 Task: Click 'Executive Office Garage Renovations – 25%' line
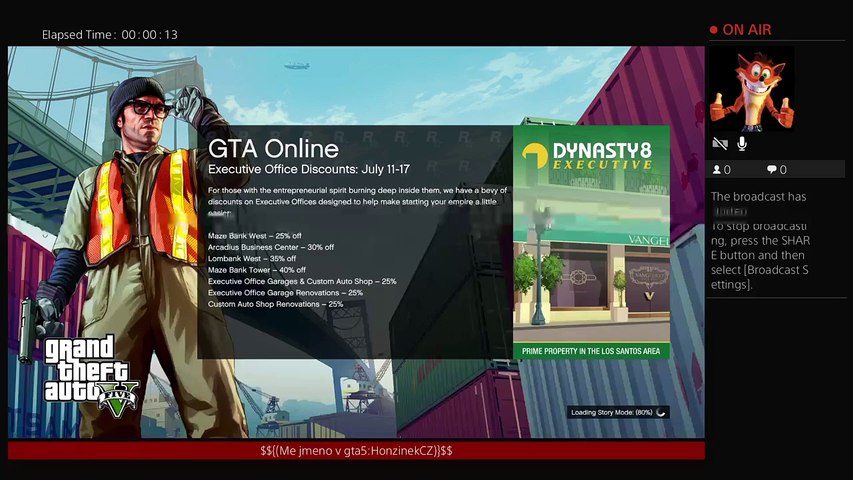pyautogui.click(x=285, y=293)
